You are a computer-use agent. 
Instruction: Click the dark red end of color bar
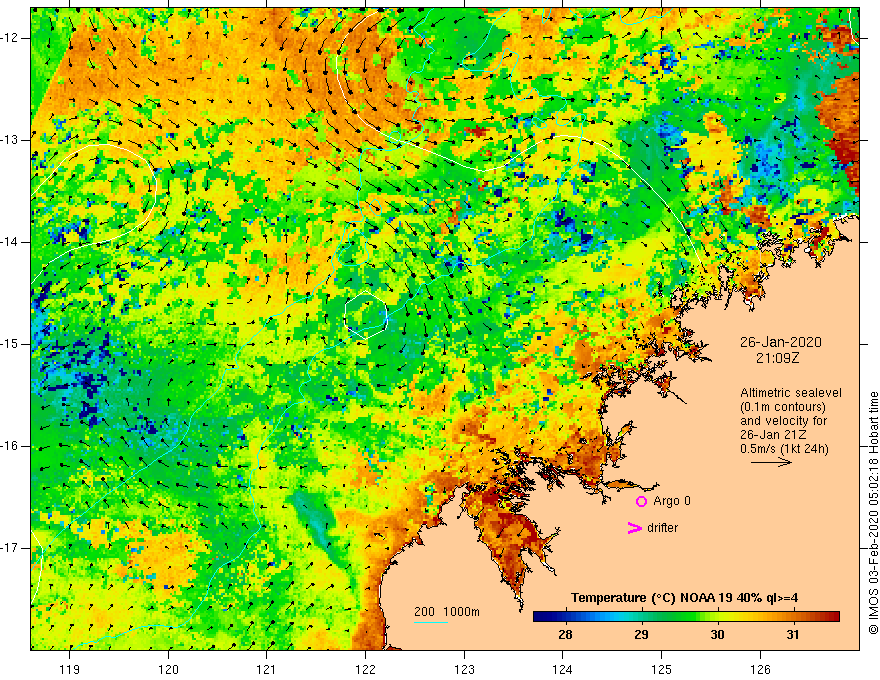(x=834, y=617)
